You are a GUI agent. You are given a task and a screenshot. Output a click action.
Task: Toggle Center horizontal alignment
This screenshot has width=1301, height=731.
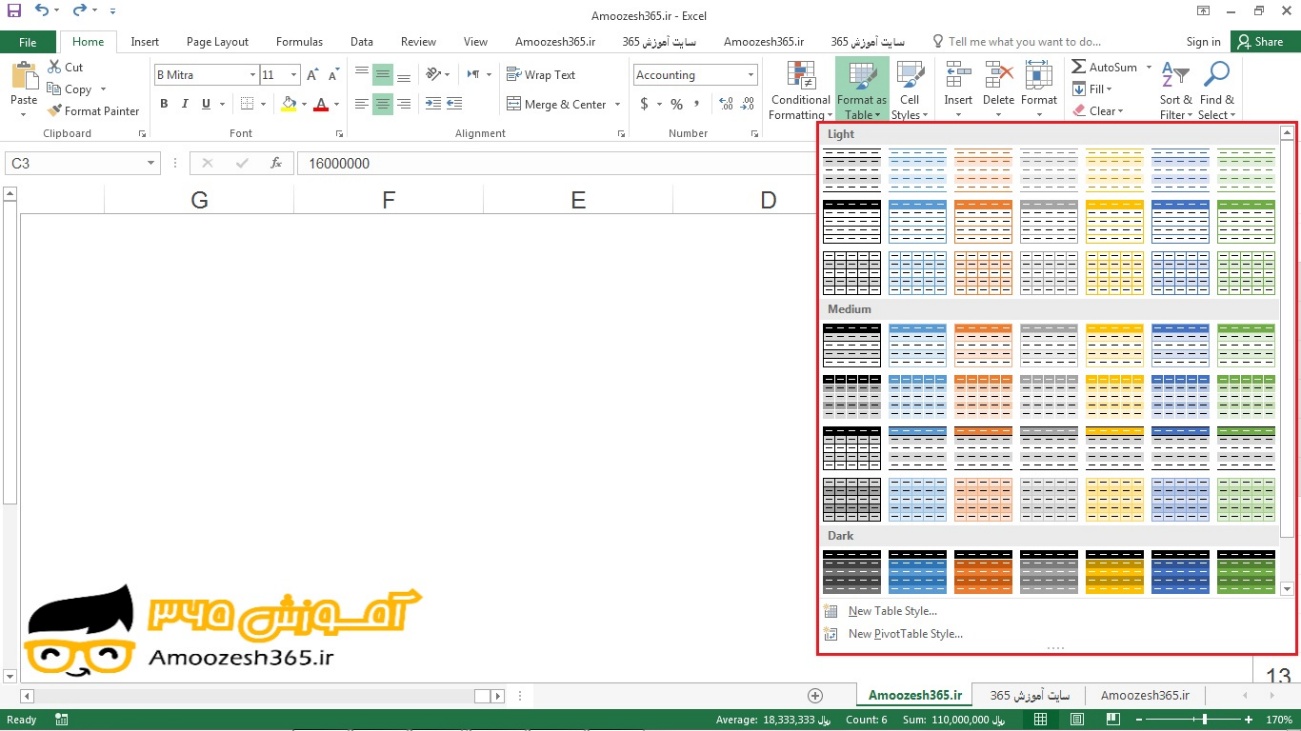pos(383,104)
